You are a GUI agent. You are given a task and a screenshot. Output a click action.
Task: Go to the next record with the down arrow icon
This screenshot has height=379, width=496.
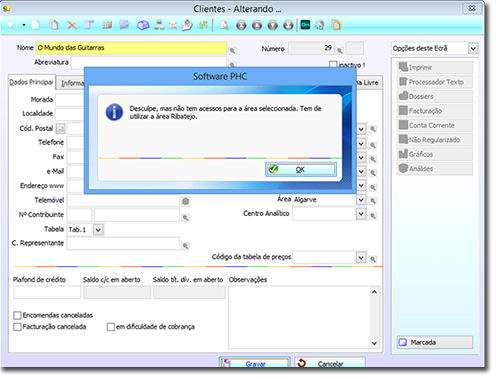click(x=273, y=25)
